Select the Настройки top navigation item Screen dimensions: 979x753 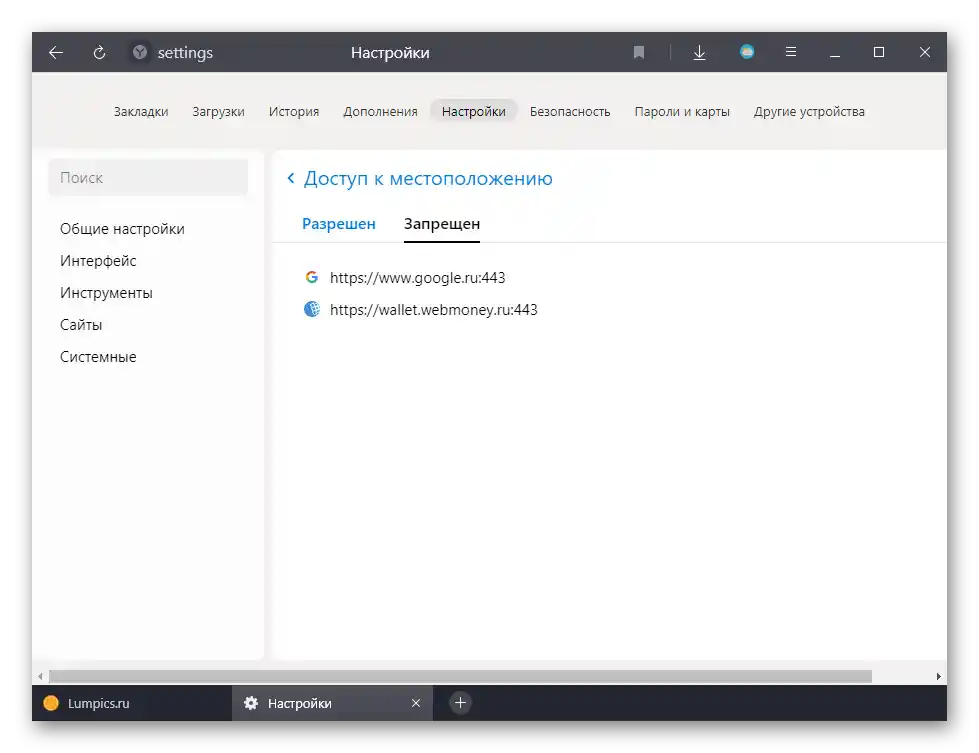point(473,112)
